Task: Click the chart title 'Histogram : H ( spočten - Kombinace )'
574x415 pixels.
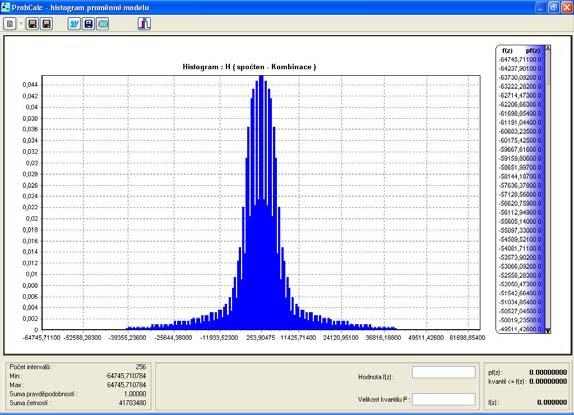Action: point(249,67)
